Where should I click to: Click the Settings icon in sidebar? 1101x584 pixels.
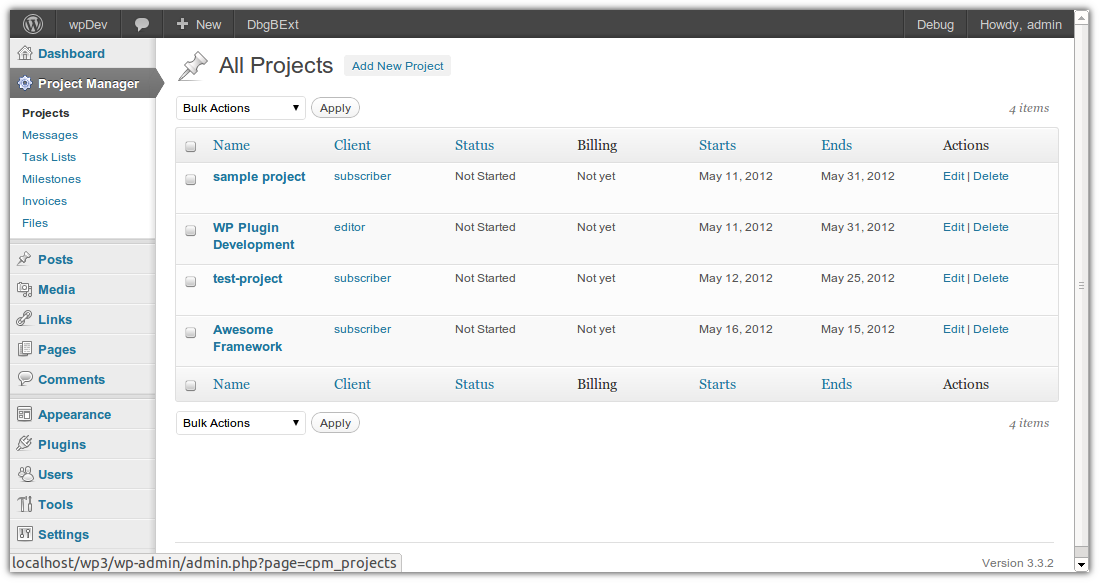25,533
